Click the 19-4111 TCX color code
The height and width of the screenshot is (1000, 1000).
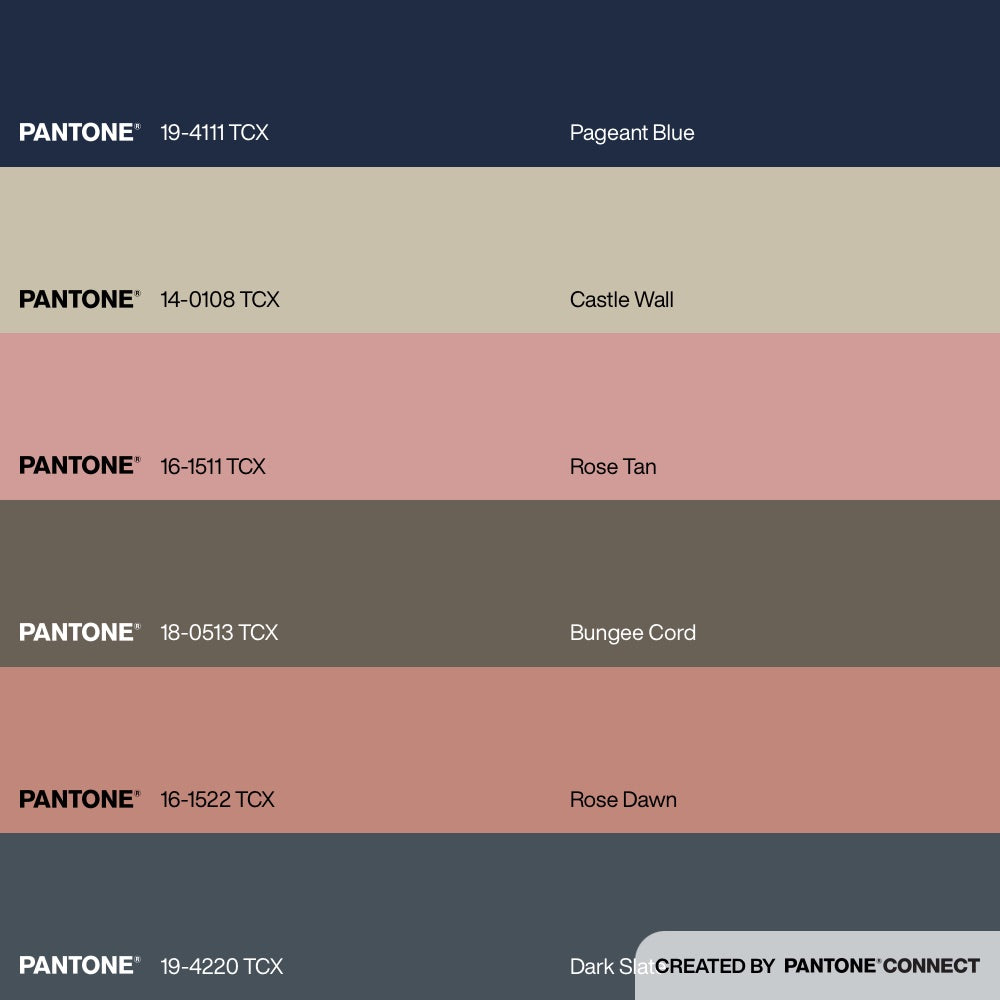click(x=214, y=132)
